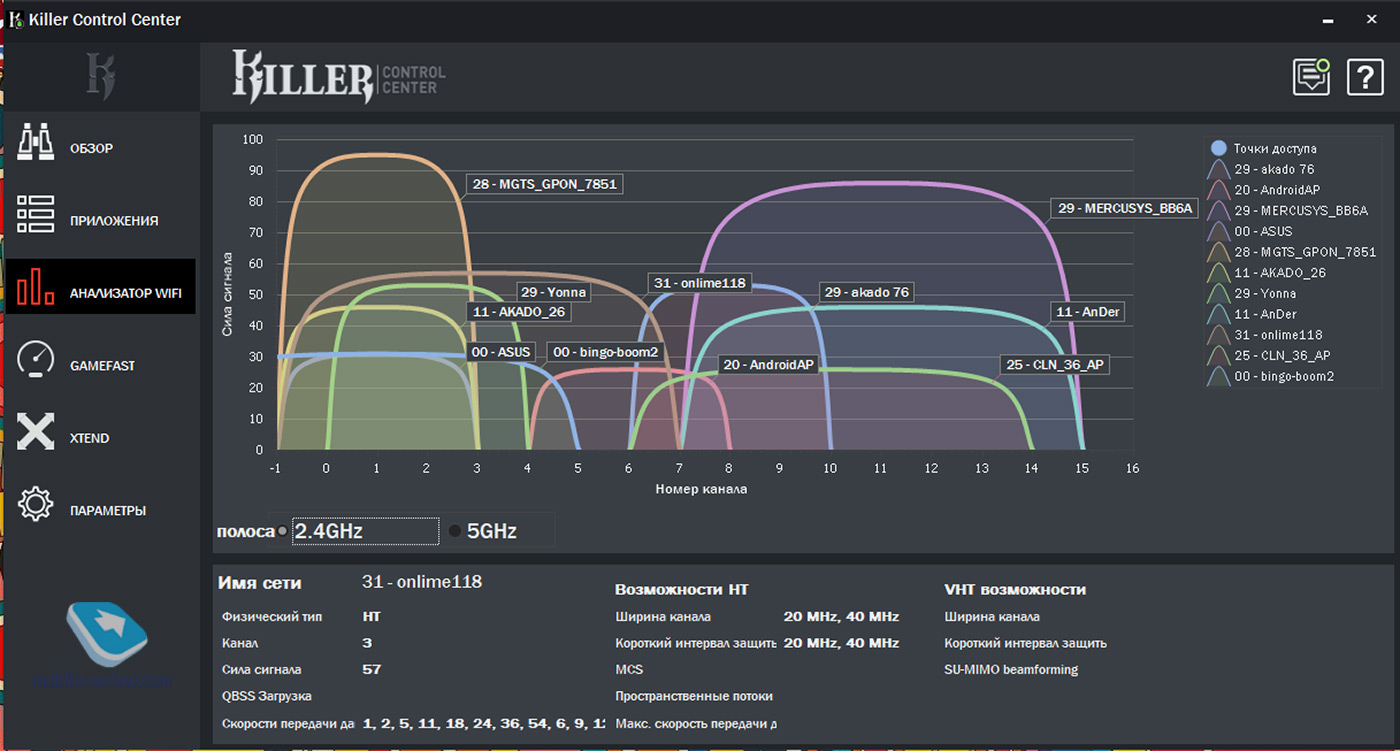The width and height of the screenshot is (1400, 751).
Task: Click legend swatch for 00 - bingo-boom2
Action: [1218, 376]
